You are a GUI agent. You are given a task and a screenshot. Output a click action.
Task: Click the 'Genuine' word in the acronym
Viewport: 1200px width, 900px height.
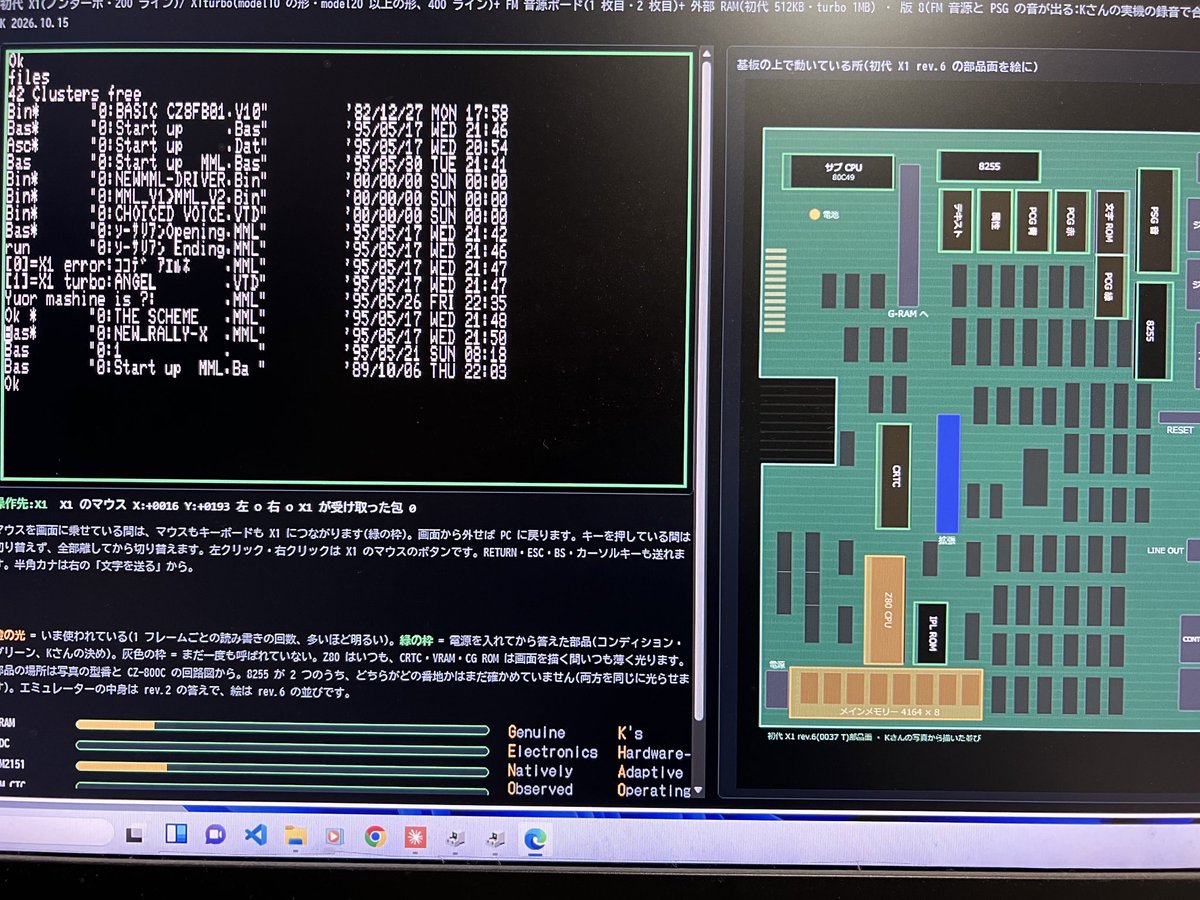pyautogui.click(x=536, y=733)
